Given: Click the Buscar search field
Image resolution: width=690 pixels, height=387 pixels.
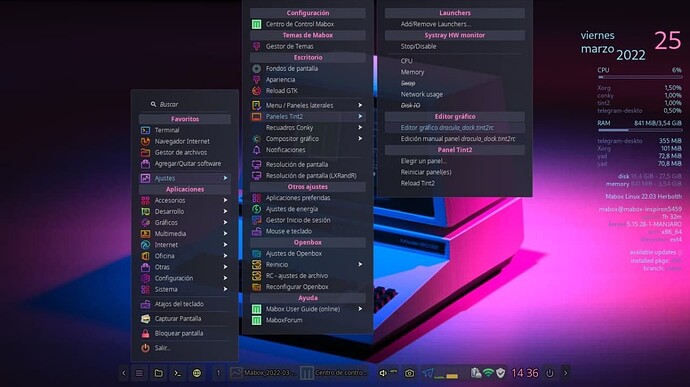Looking at the screenshot, I should [x=185, y=104].
